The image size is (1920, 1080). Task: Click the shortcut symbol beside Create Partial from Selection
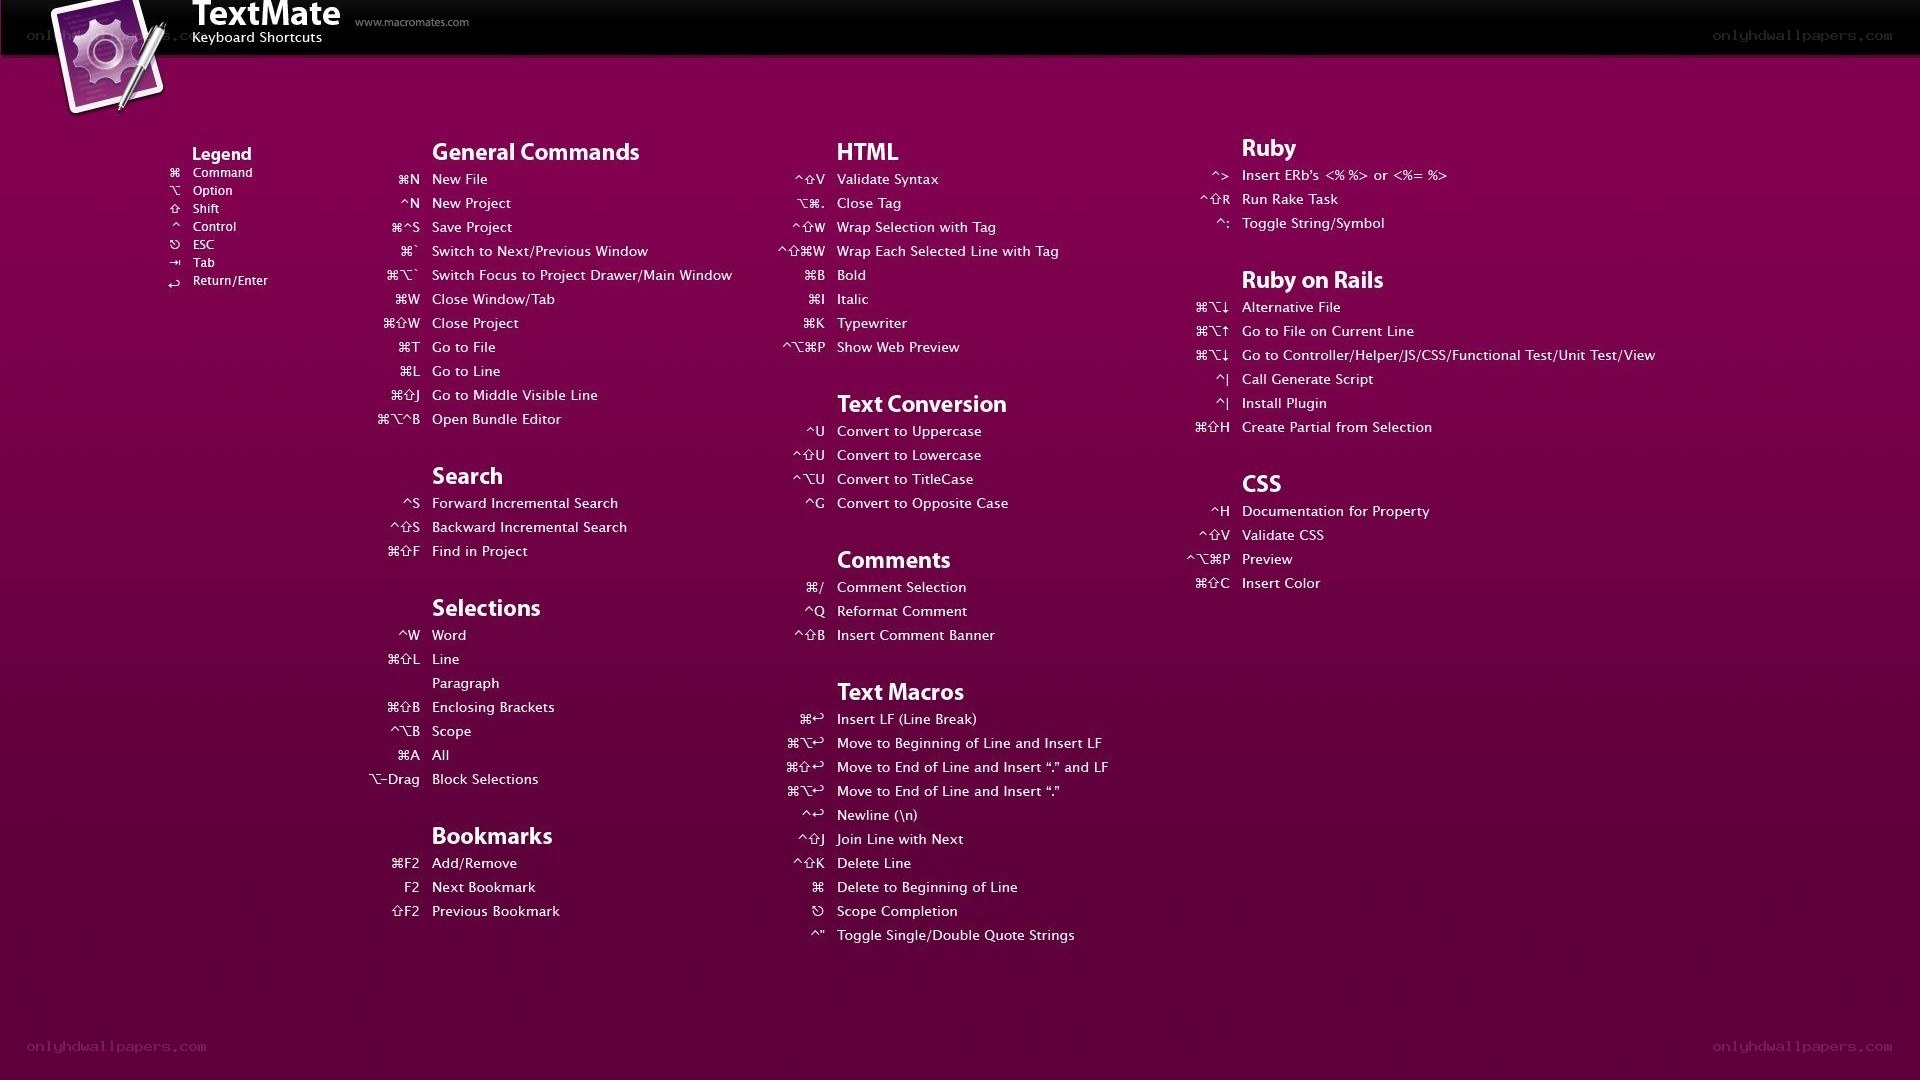[1212, 428]
